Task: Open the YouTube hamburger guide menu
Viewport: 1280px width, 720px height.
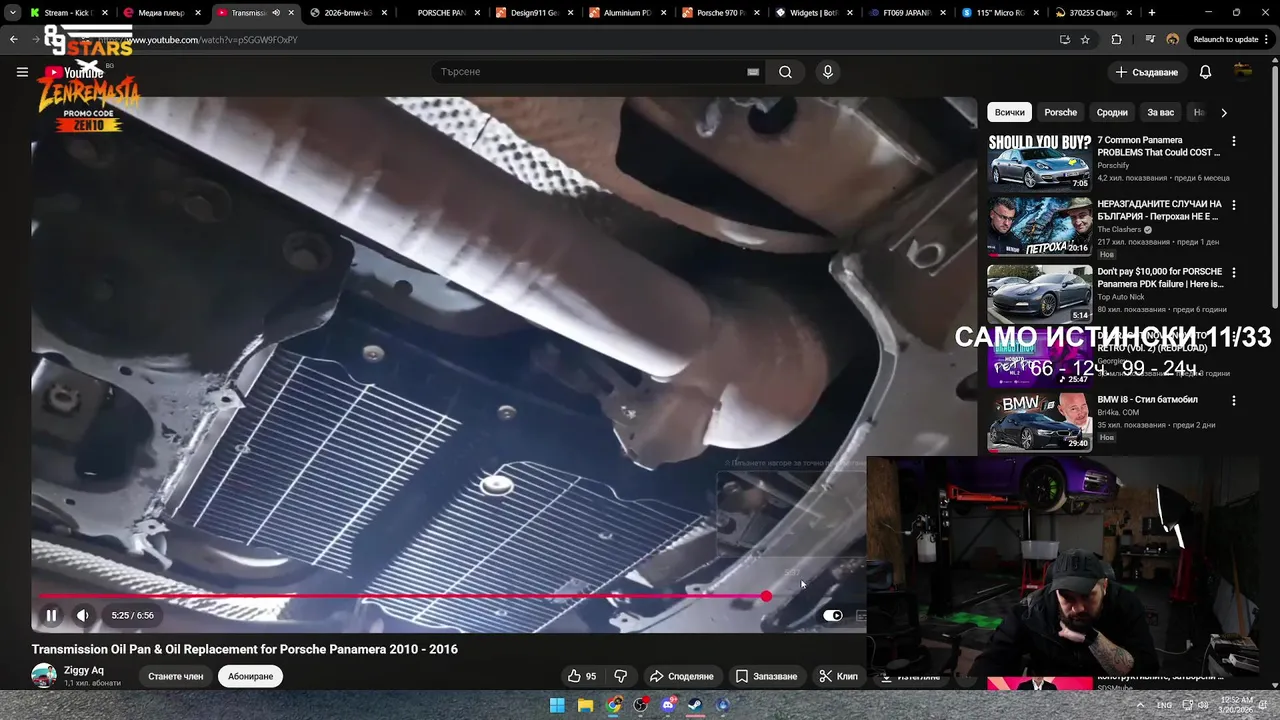Action: (x=22, y=72)
